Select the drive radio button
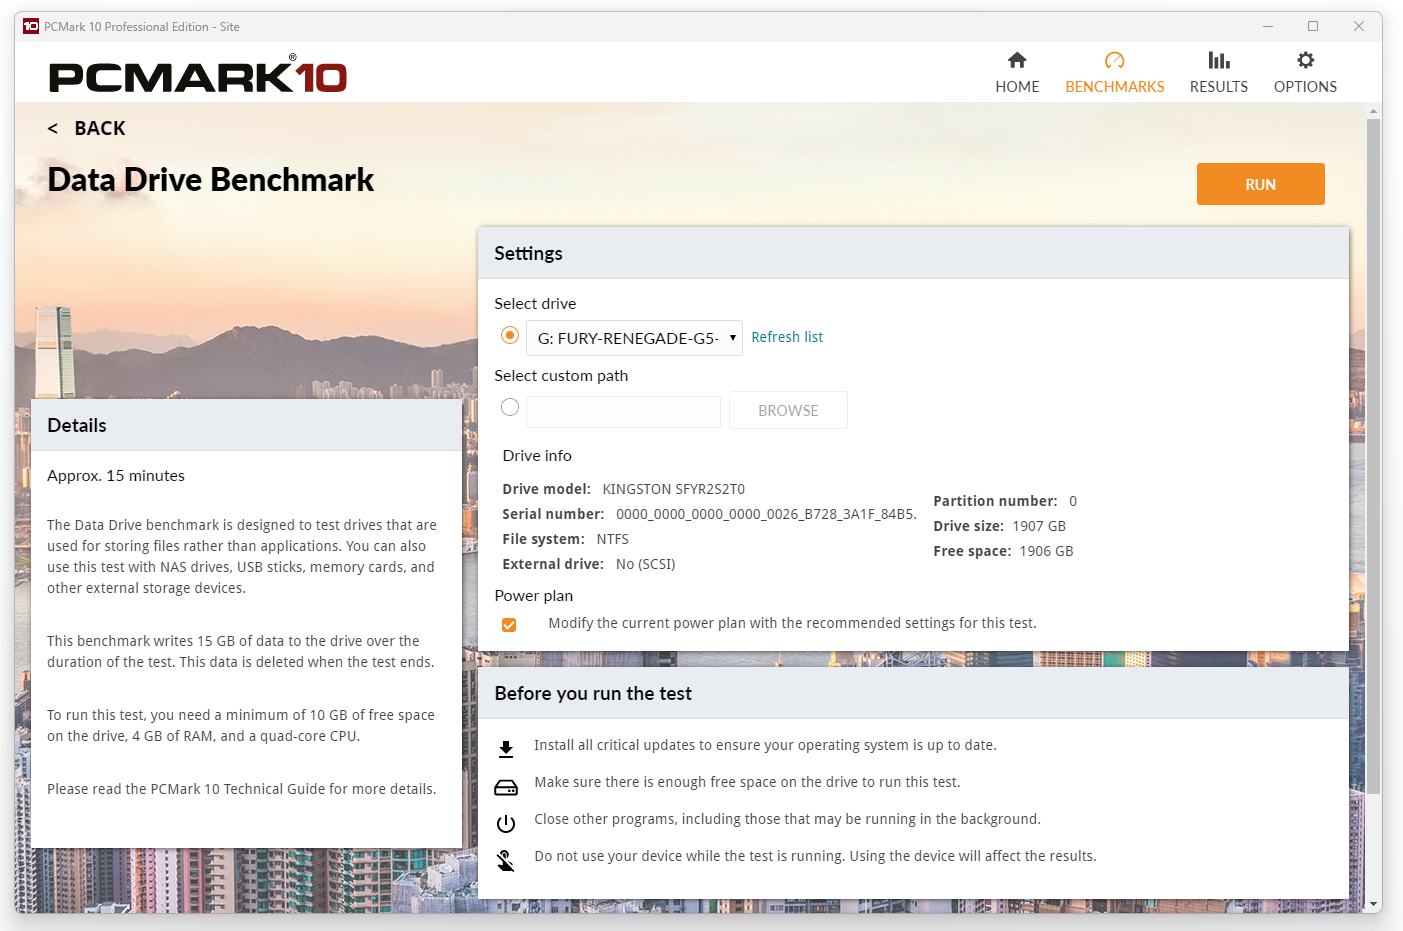This screenshot has width=1403, height=931. (510, 335)
